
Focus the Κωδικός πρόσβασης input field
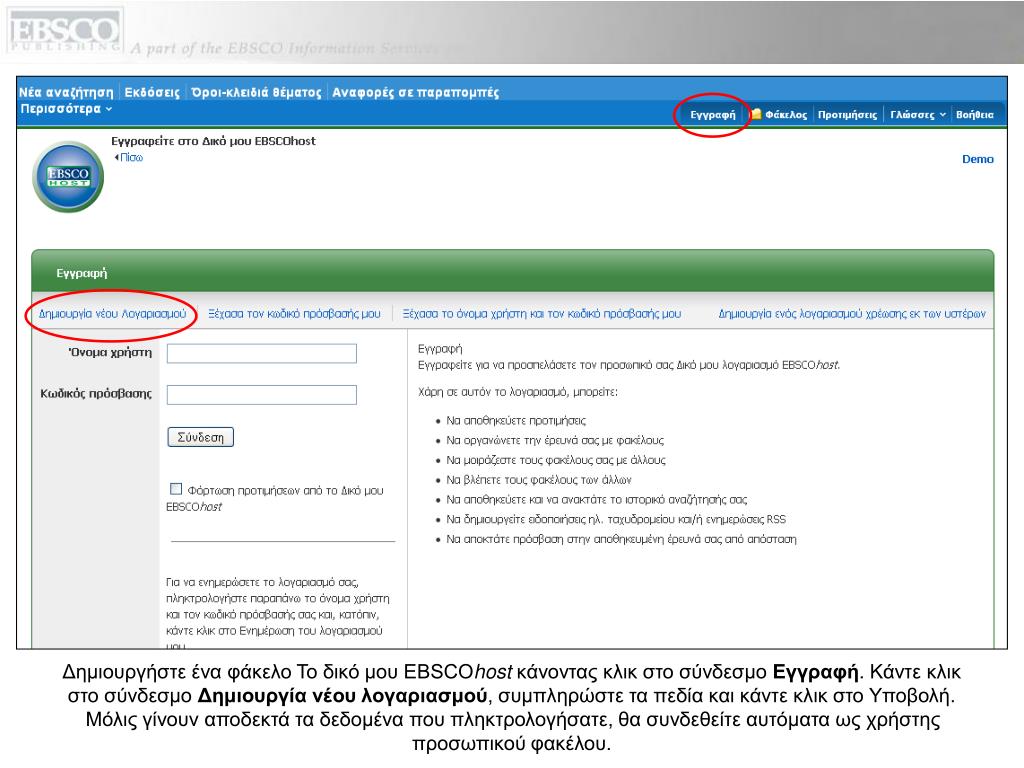coord(262,394)
